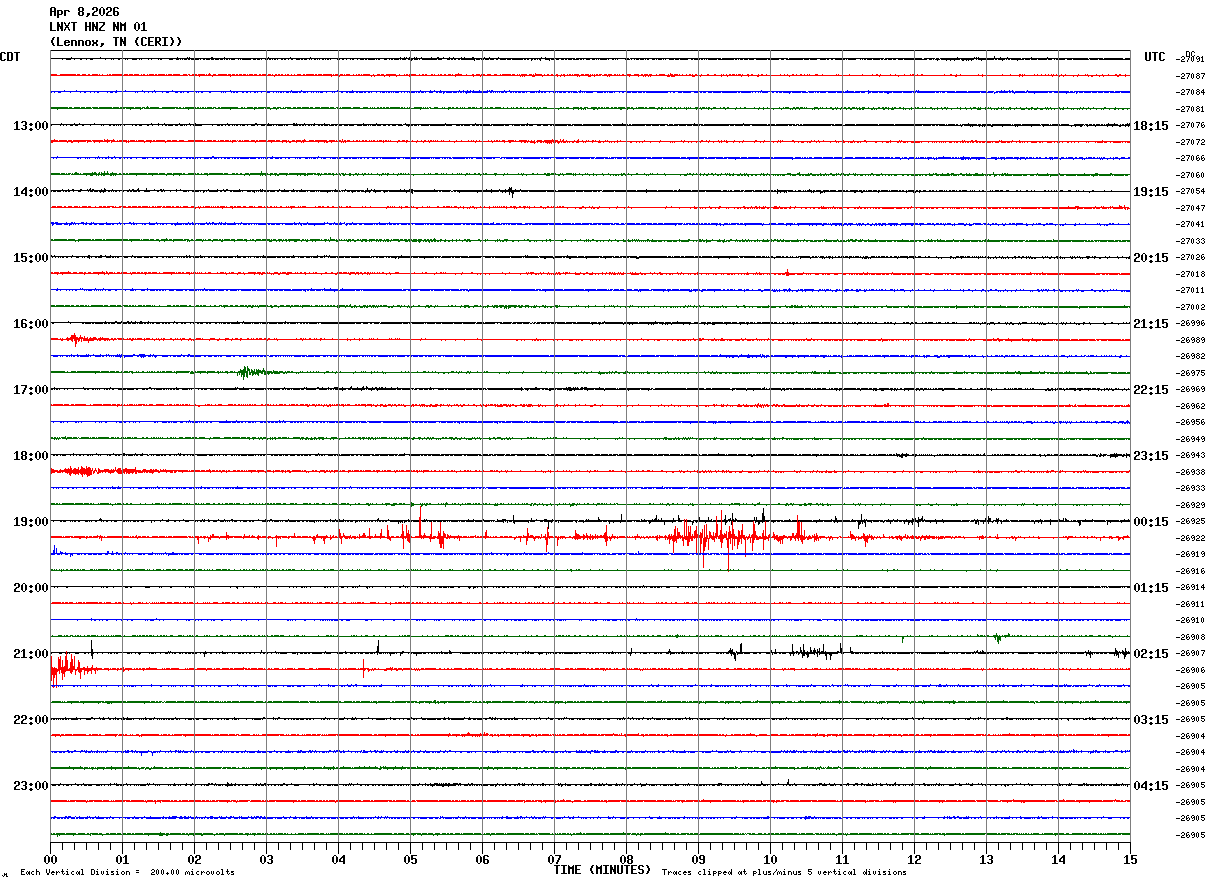Click the 01:15 UTC time label
This screenshot has height=886, width=1210.
[1151, 587]
